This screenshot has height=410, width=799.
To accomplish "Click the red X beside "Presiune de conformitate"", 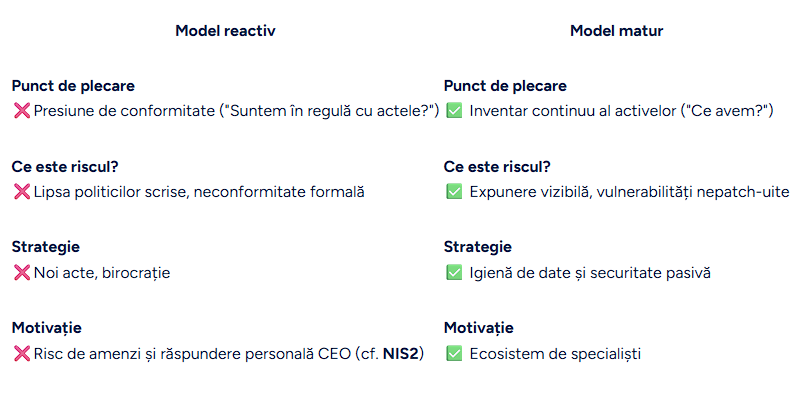I will (x=21, y=112).
